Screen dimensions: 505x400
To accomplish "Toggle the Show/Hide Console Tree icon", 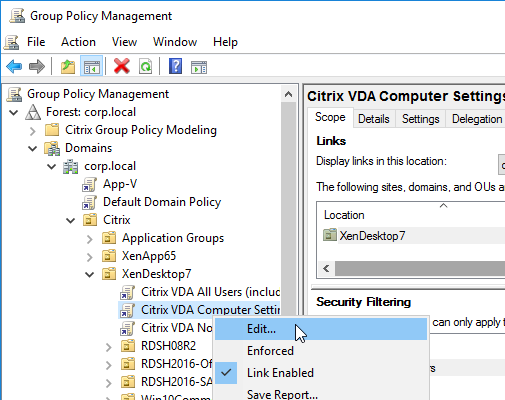I will pos(91,67).
